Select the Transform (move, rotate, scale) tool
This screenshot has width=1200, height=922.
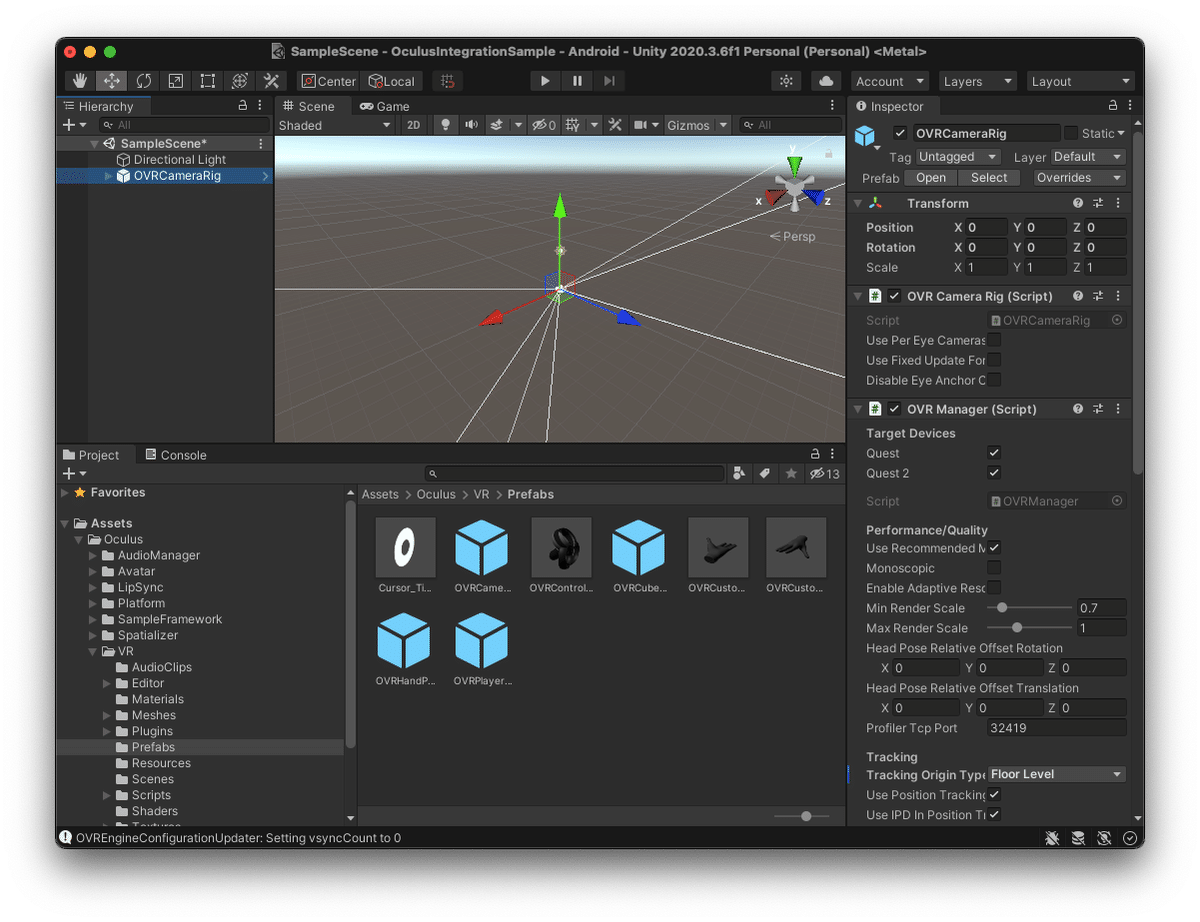click(240, 81)
